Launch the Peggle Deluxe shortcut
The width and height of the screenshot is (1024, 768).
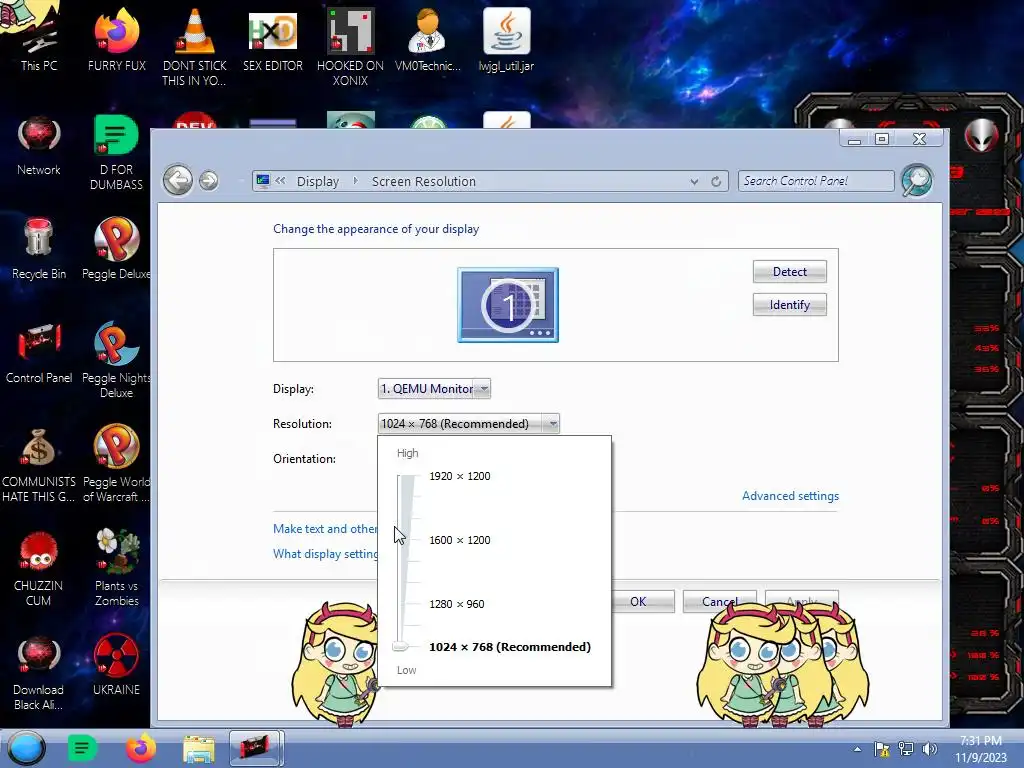[116, 248]
